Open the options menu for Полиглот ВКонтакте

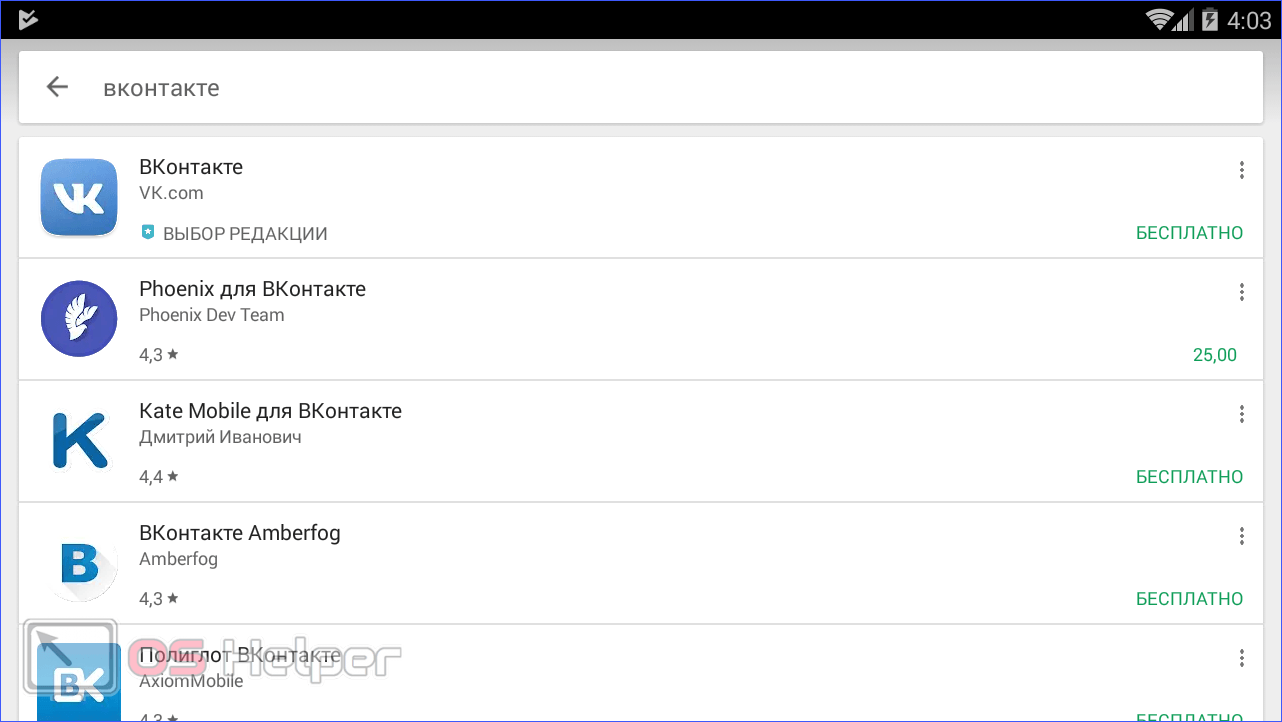[x=1241, y=658]
